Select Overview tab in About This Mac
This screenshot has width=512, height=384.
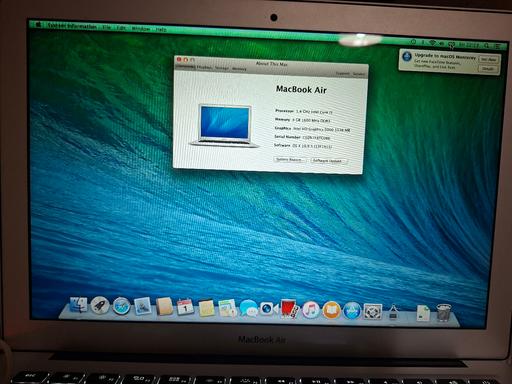click(x=185, y=67)
